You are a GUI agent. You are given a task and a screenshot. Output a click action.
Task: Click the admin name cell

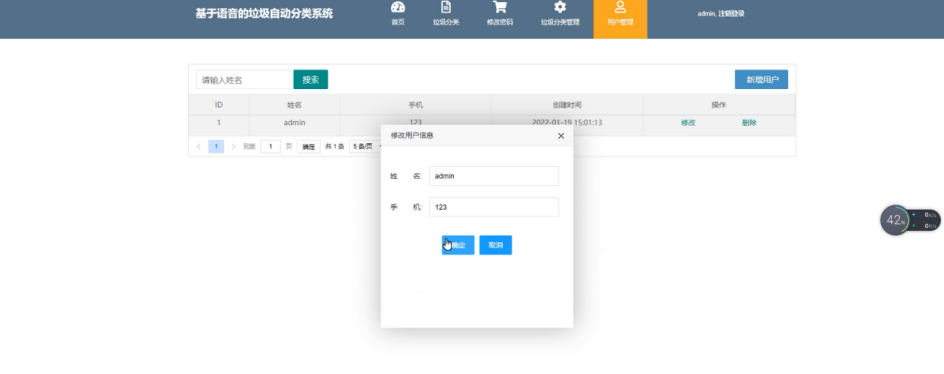(294, 123)
